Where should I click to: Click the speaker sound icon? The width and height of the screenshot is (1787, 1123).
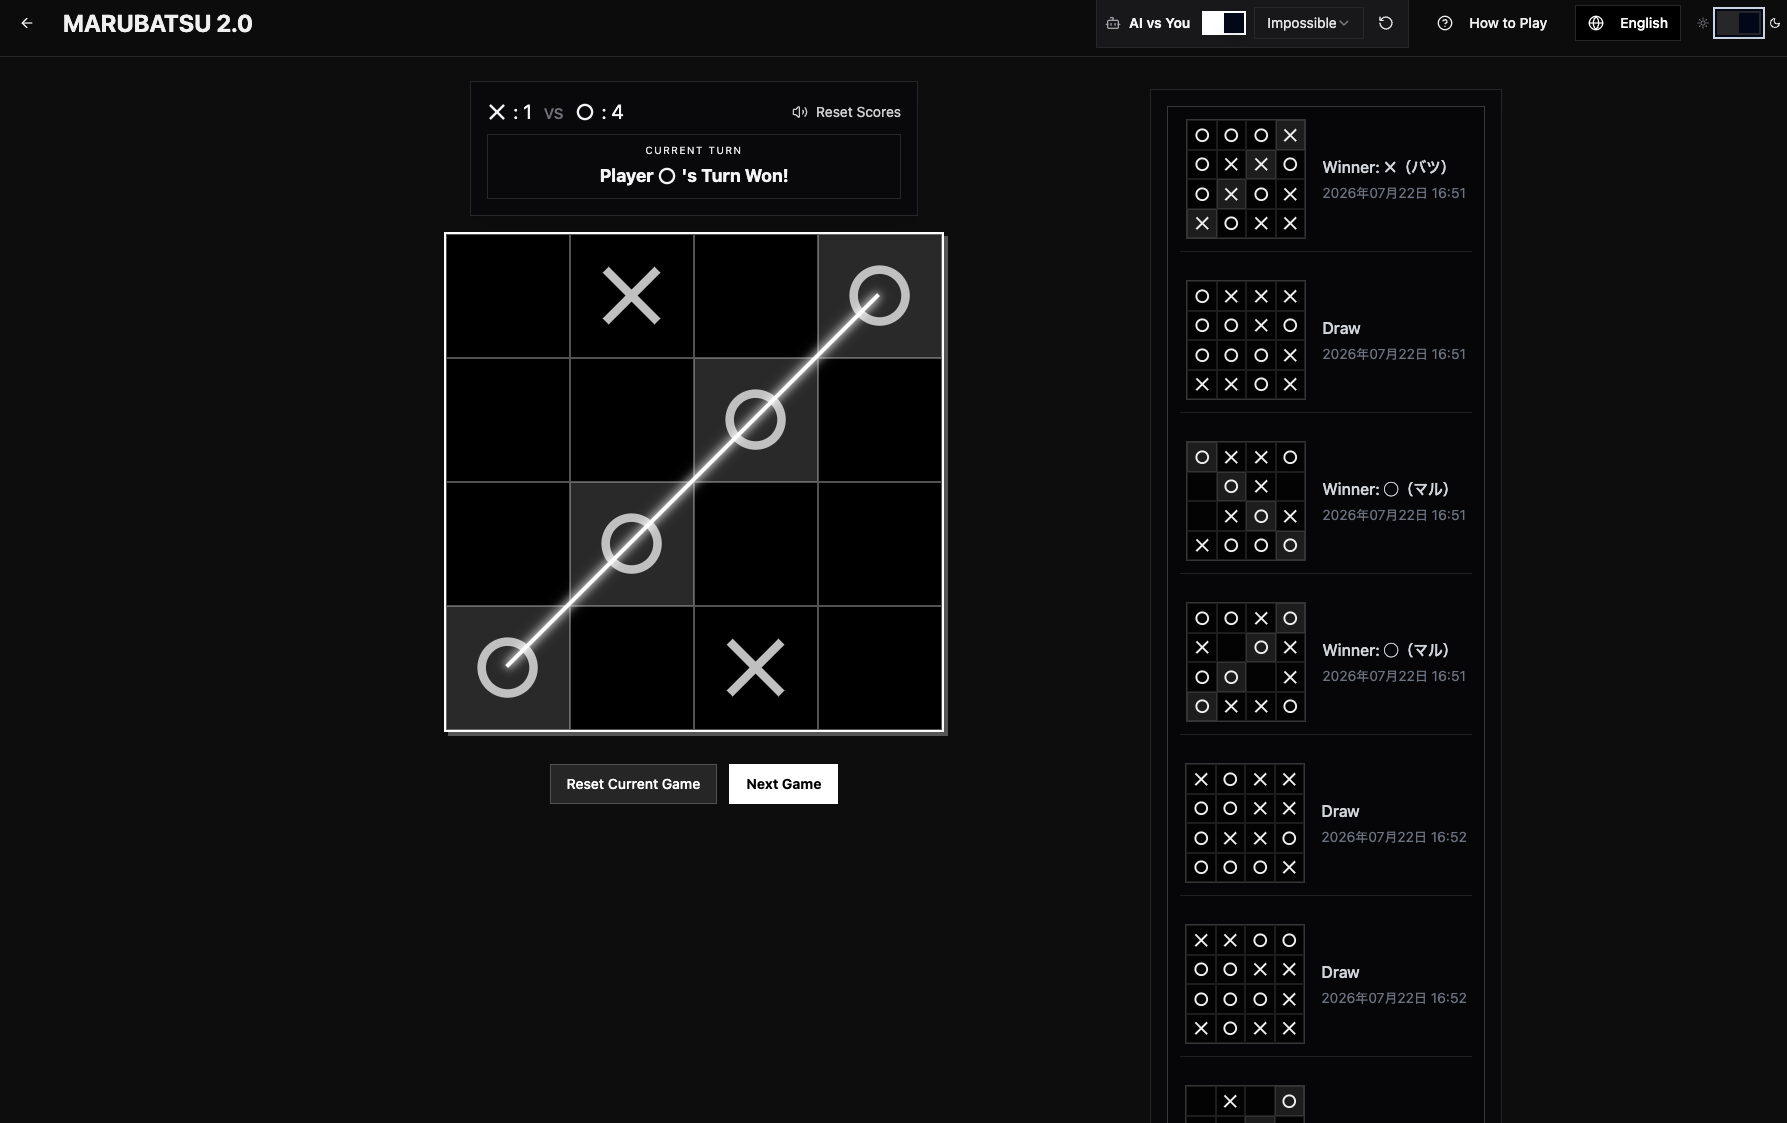(799, 112)
